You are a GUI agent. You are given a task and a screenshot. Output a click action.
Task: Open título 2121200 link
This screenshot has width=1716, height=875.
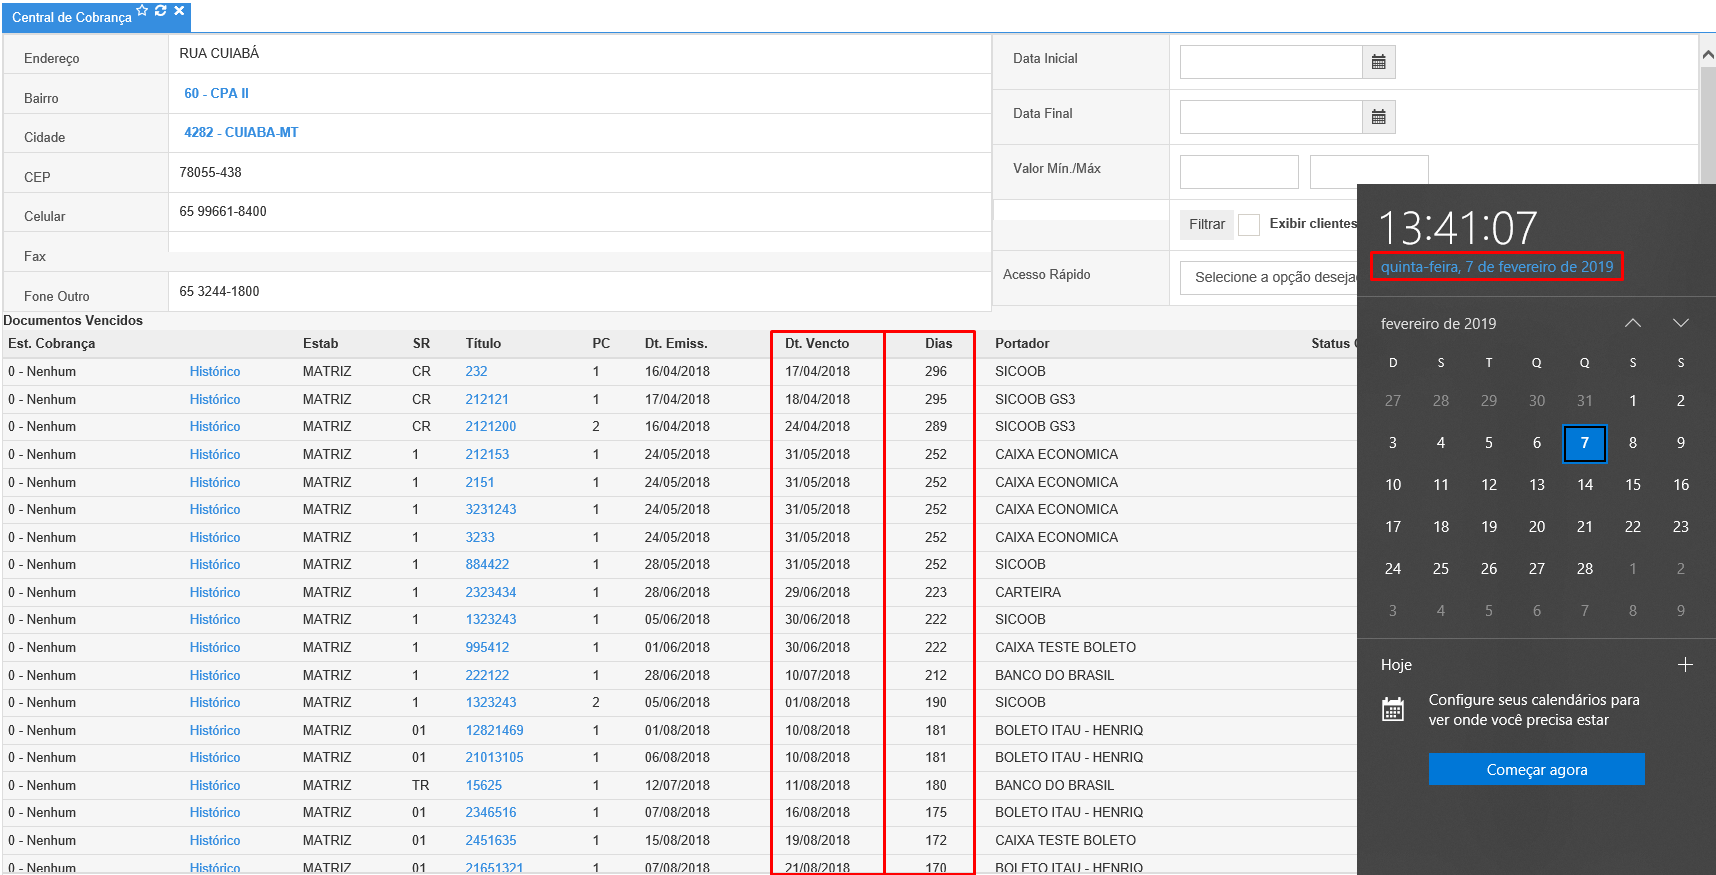(x=491, y=426)
